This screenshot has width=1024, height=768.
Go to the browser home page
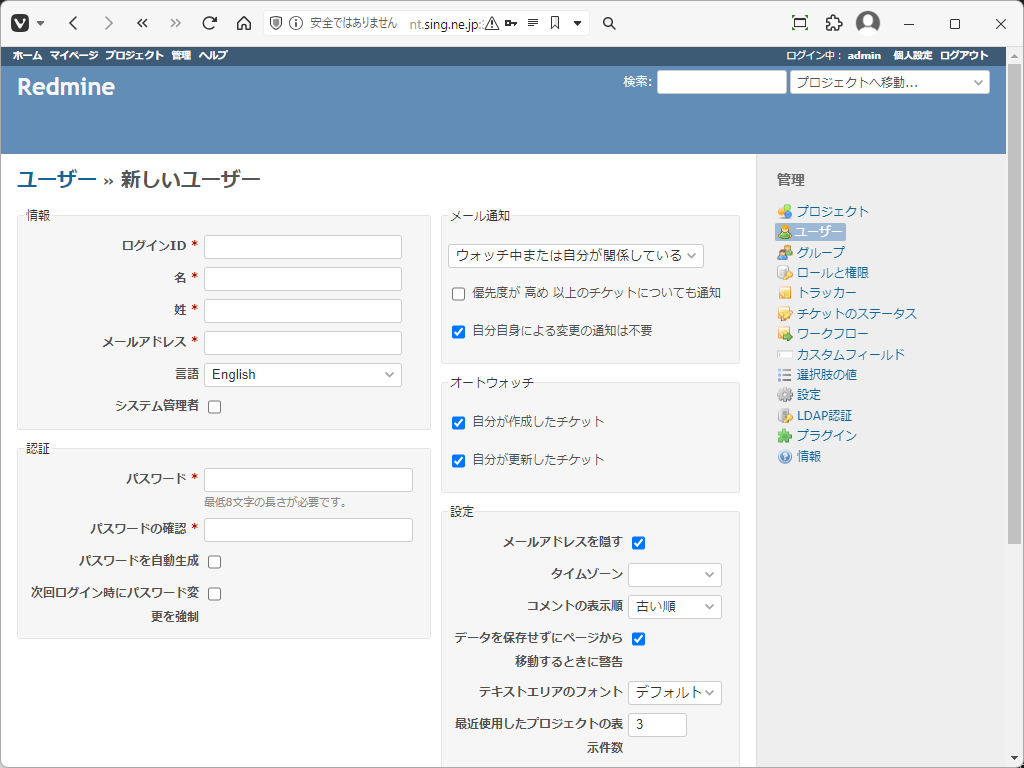(x=244, y=24)
